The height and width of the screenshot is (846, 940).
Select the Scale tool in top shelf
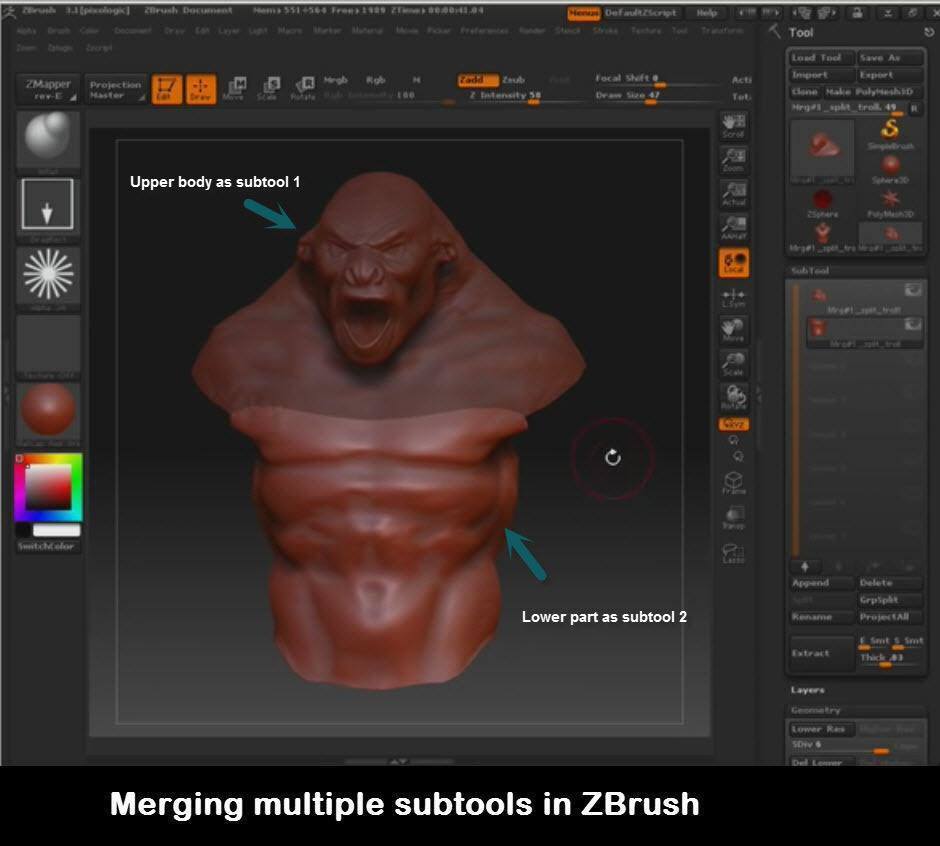click(269, 89)
